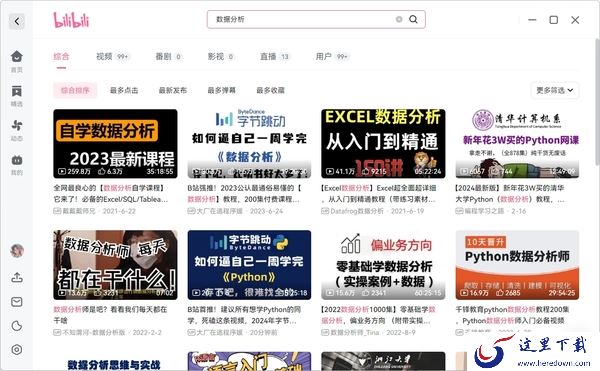The width and height of the screenshot is (600, 371).
Task: Switch to the 视频 99+ tab
Action: coord(112,57)
